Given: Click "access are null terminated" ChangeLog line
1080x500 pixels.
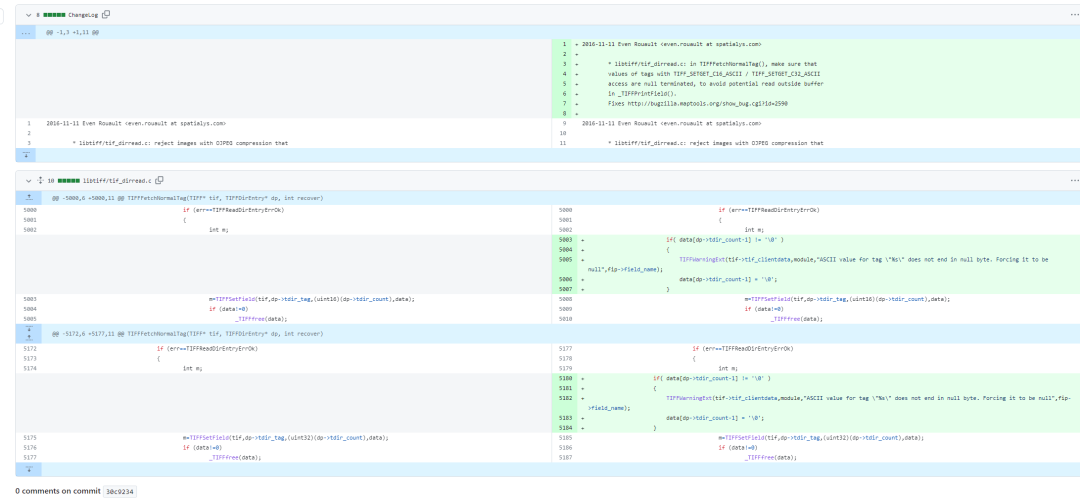Looking at the screenshot, I should pyautogui.click(x=716, y=83).
